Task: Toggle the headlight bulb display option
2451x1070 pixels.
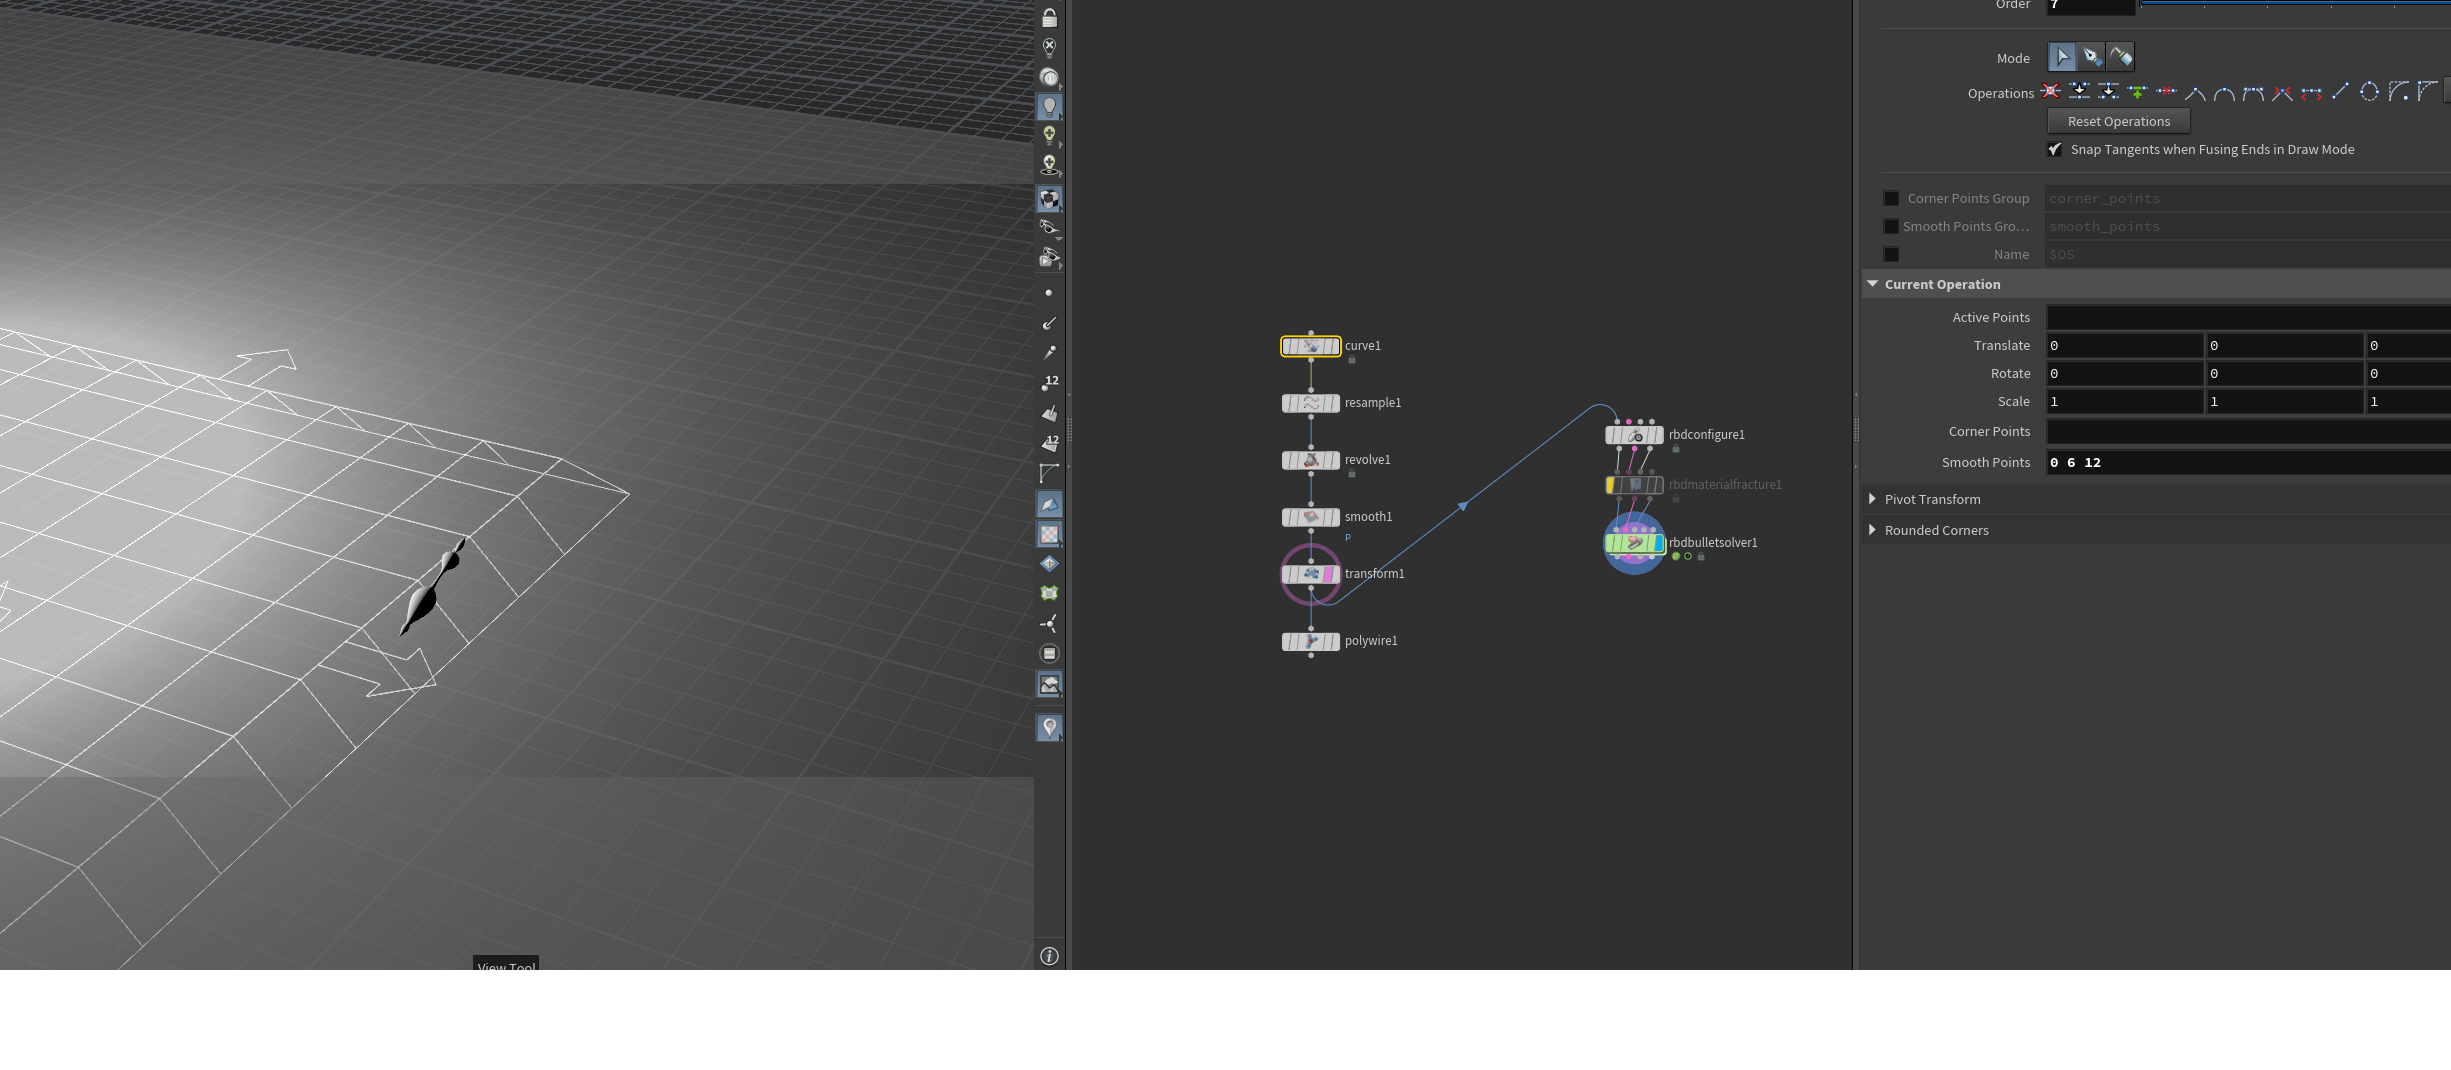Action: [x=1049, y=106]
